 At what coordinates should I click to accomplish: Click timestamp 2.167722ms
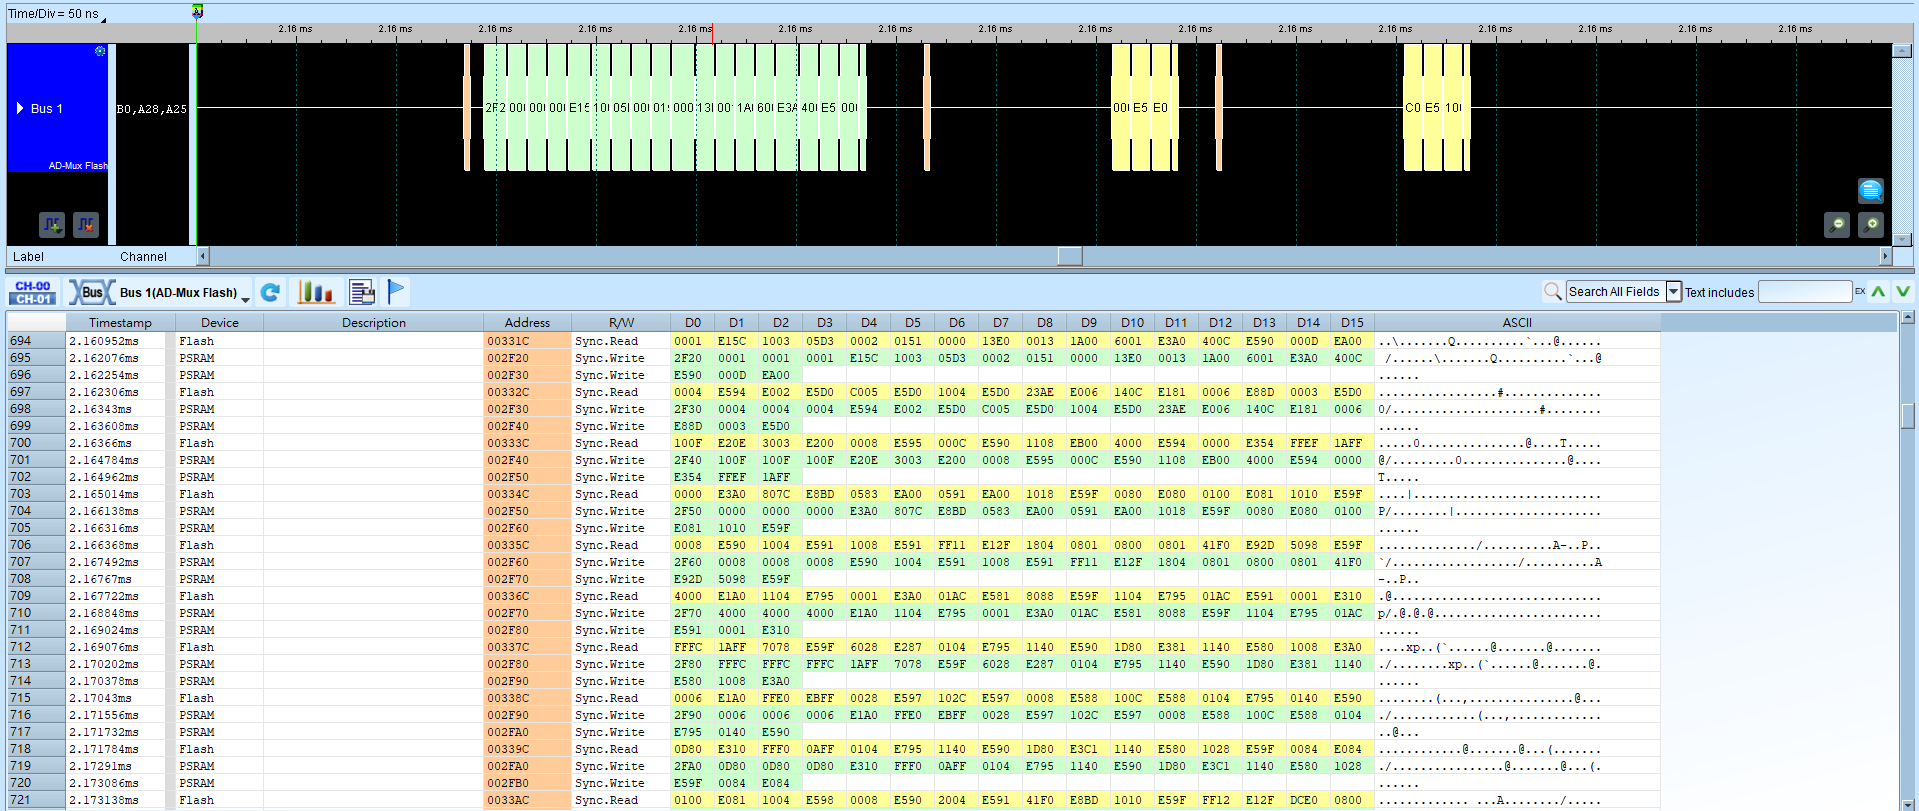(104, 596)
